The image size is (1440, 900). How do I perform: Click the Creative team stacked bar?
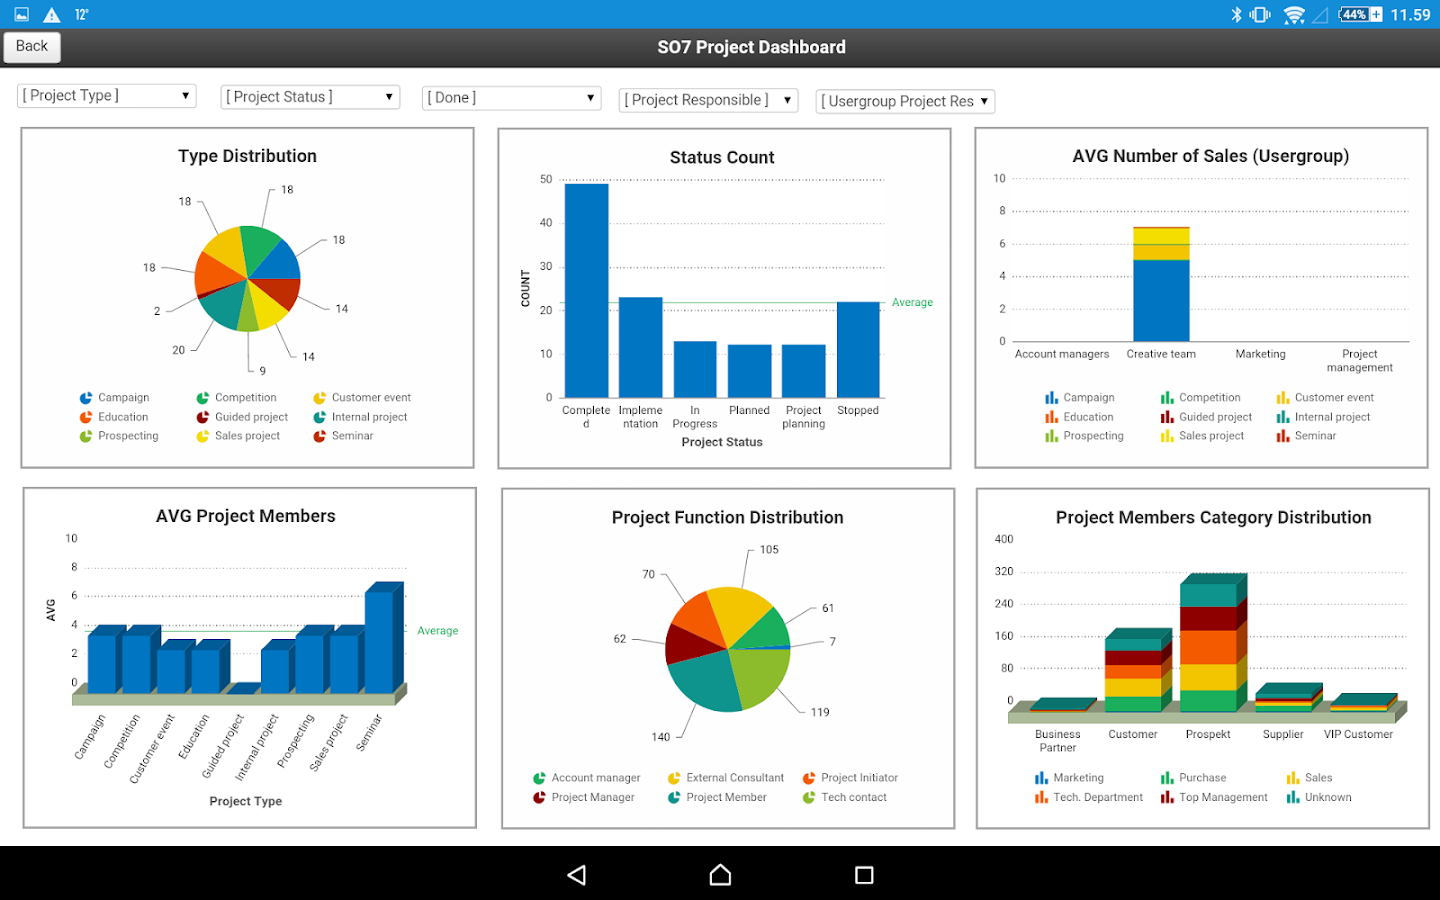pos(1161,284)
